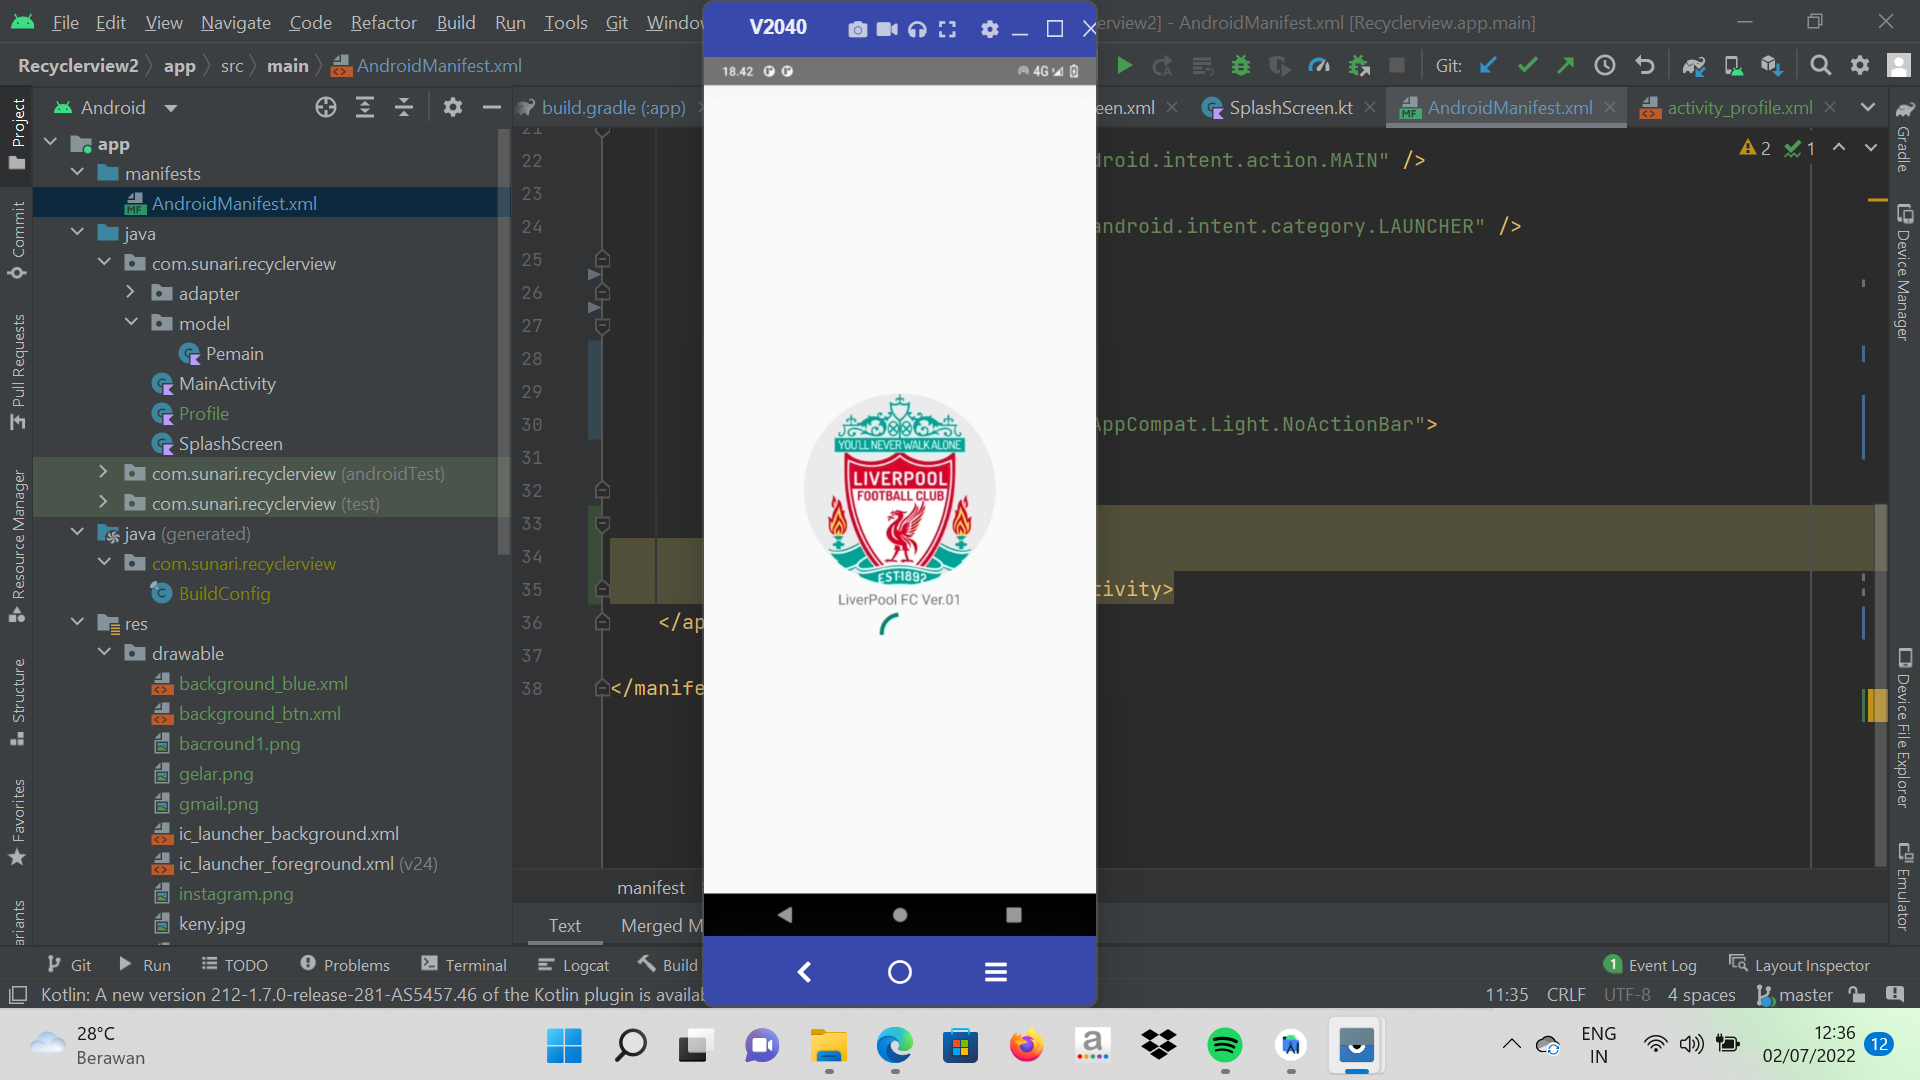Rollback changes undo icon

(x=1644, y=66)
